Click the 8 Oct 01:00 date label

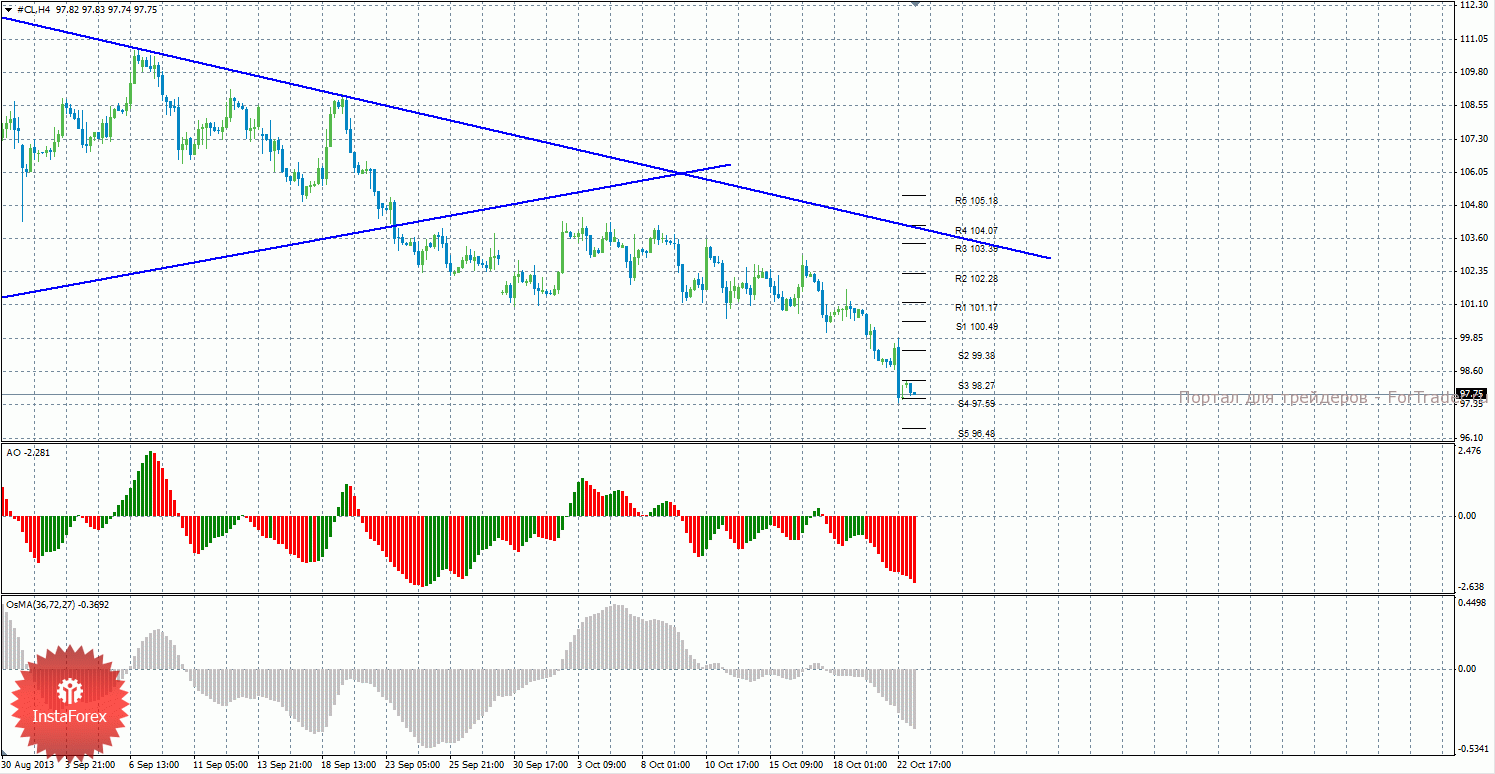pyautogui.click(x=668, y=765)
